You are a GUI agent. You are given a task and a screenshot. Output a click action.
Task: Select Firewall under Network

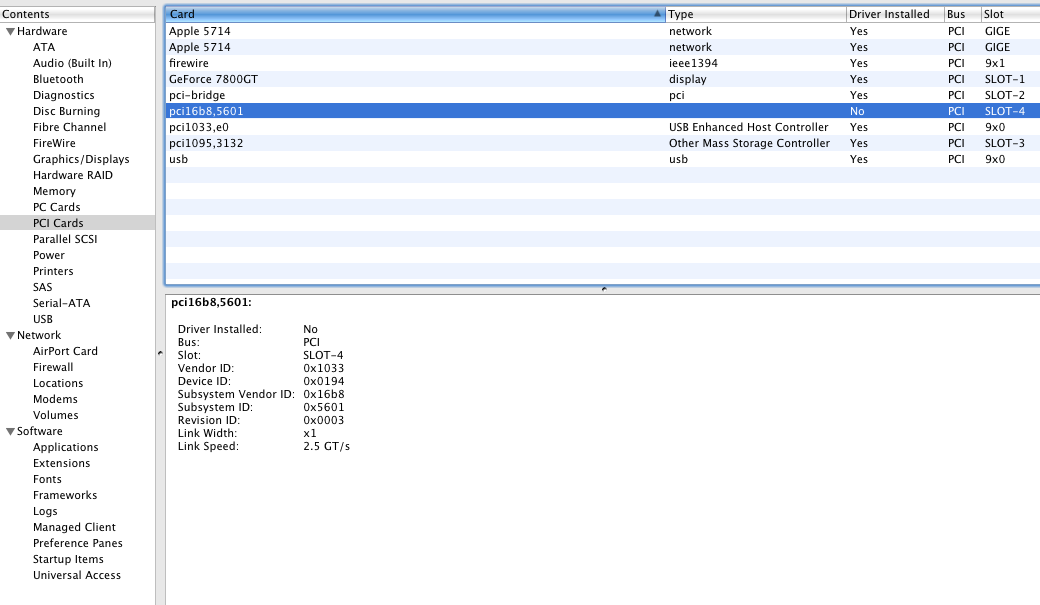pos(53,368)
